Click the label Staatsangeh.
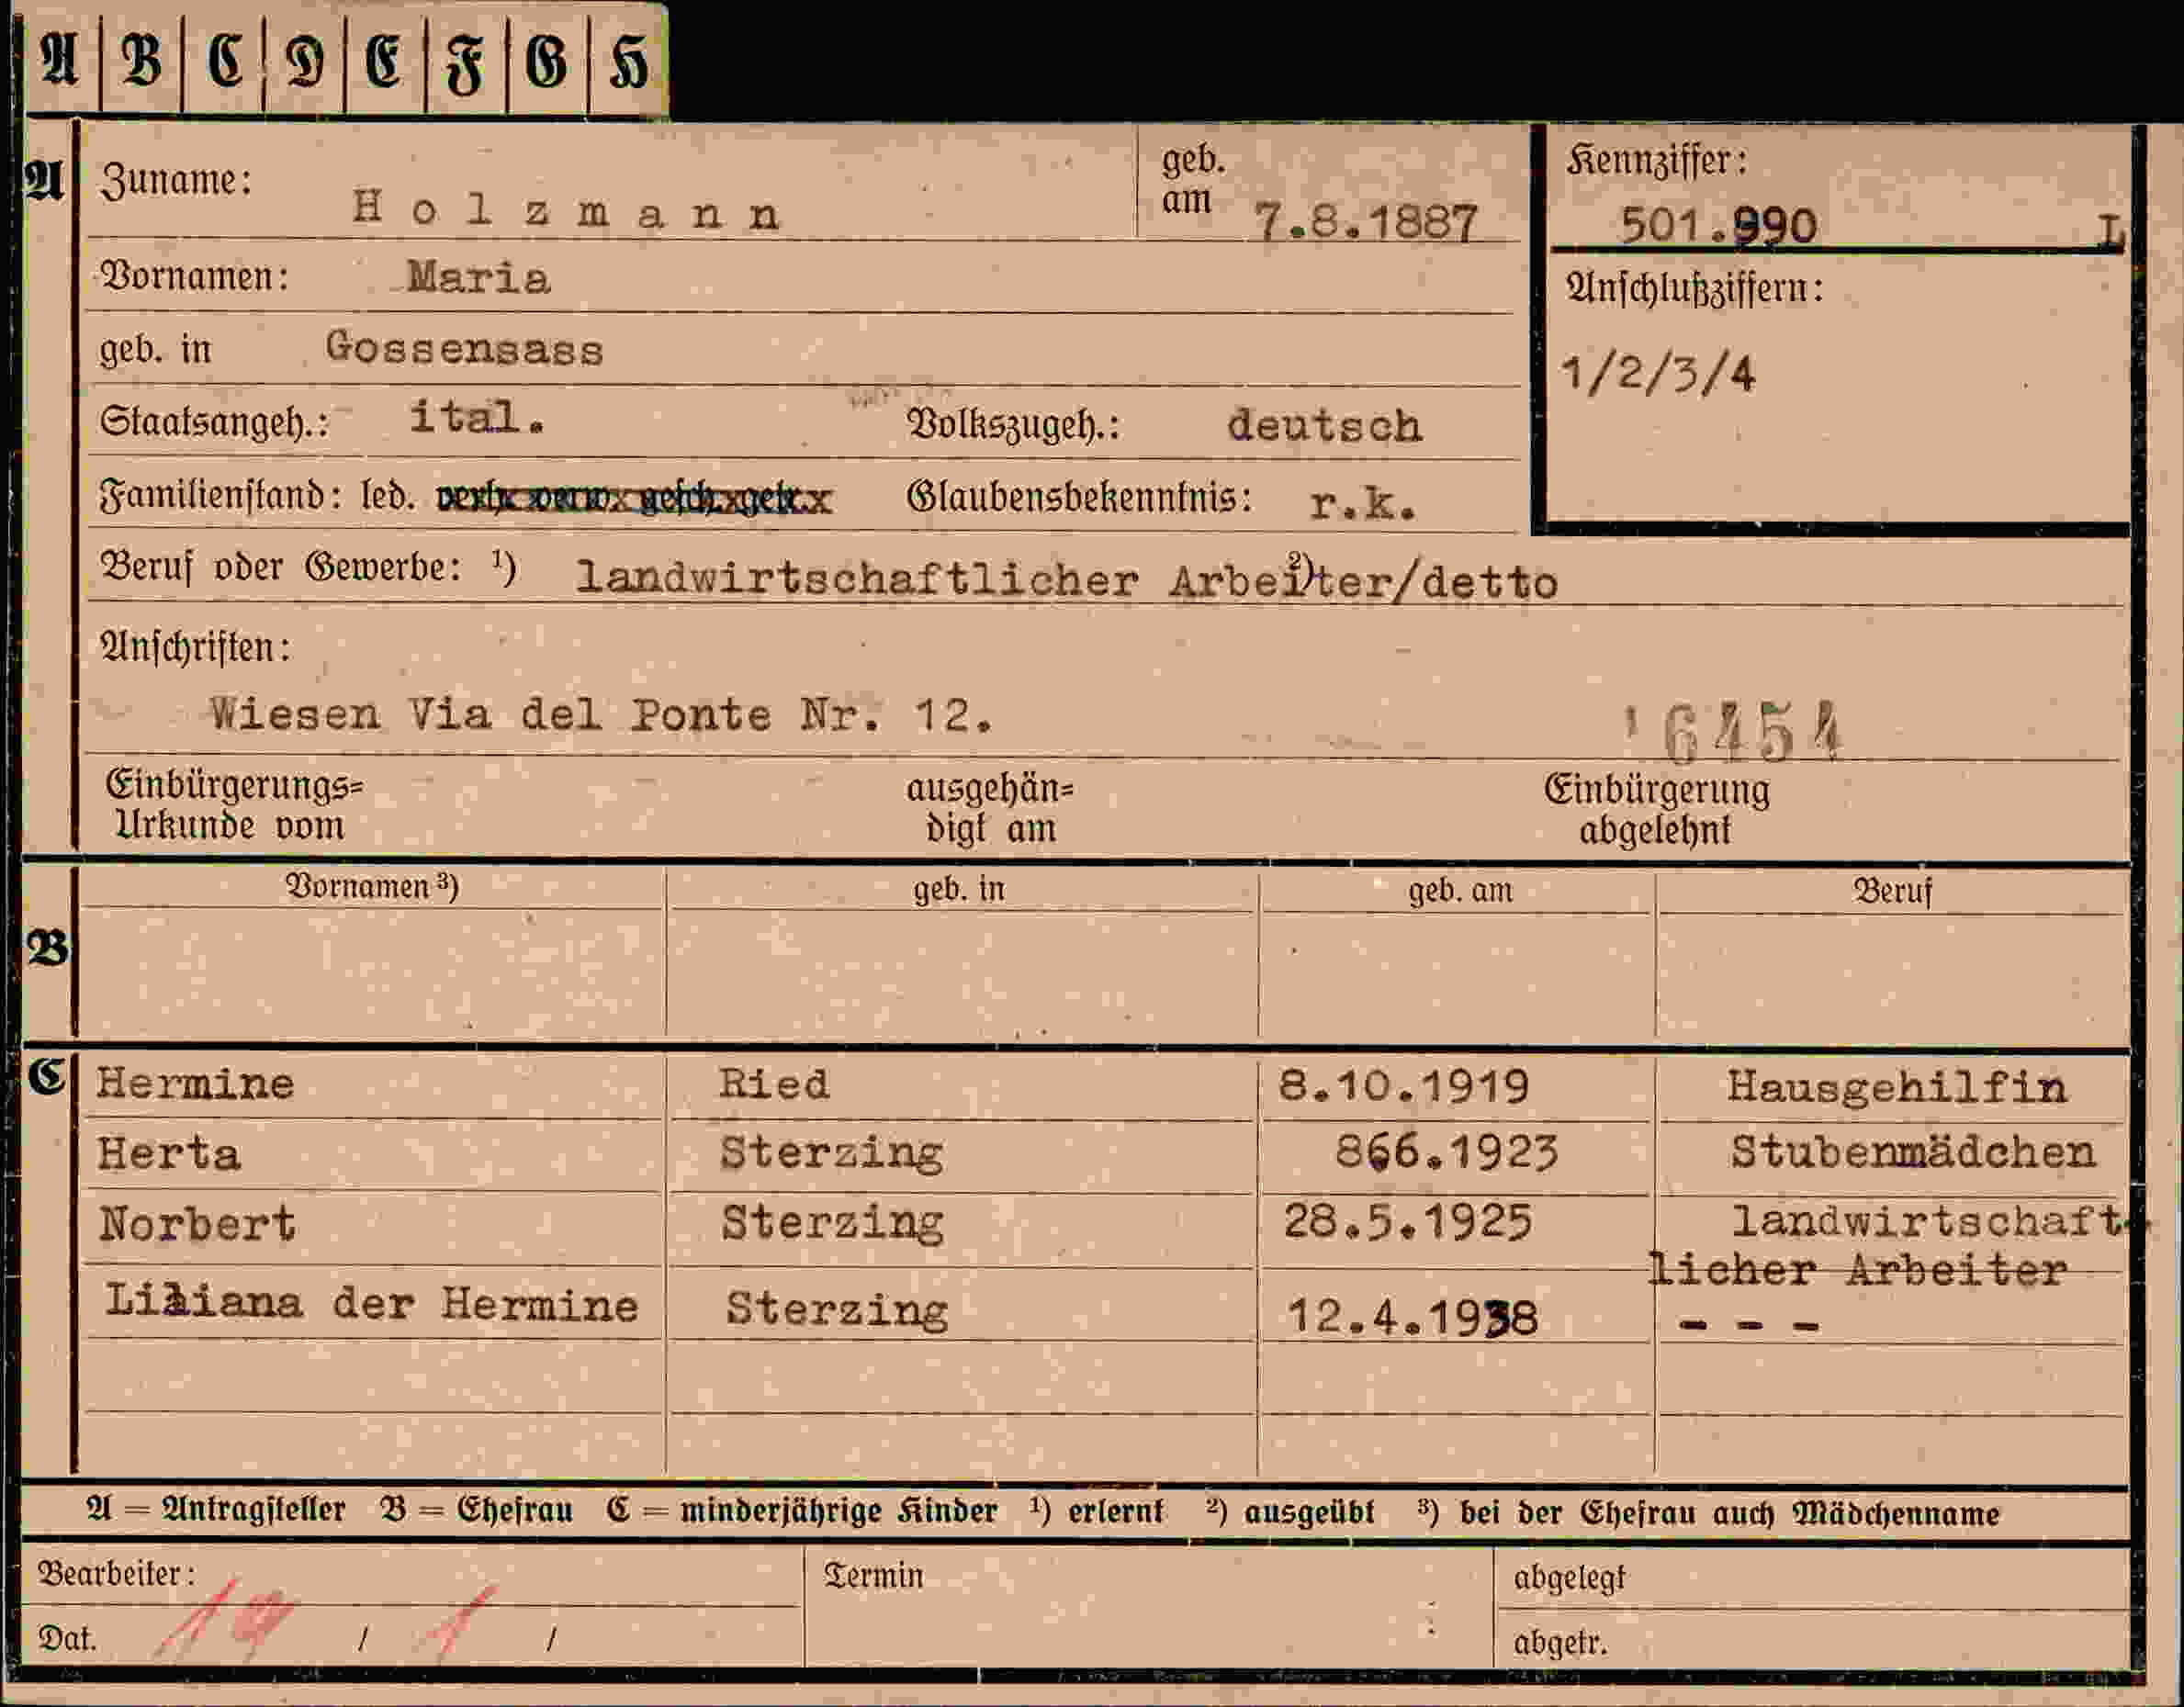2184x1707 pixels. (x=214, y=422)
